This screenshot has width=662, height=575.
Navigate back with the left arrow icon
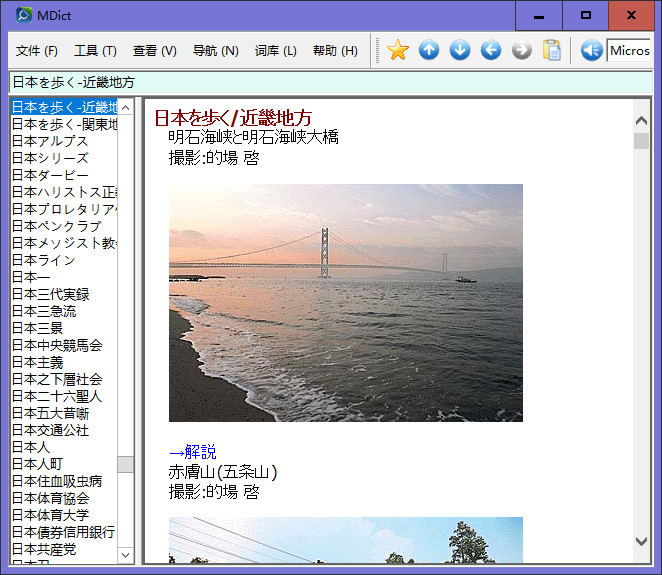coord(491,50)
